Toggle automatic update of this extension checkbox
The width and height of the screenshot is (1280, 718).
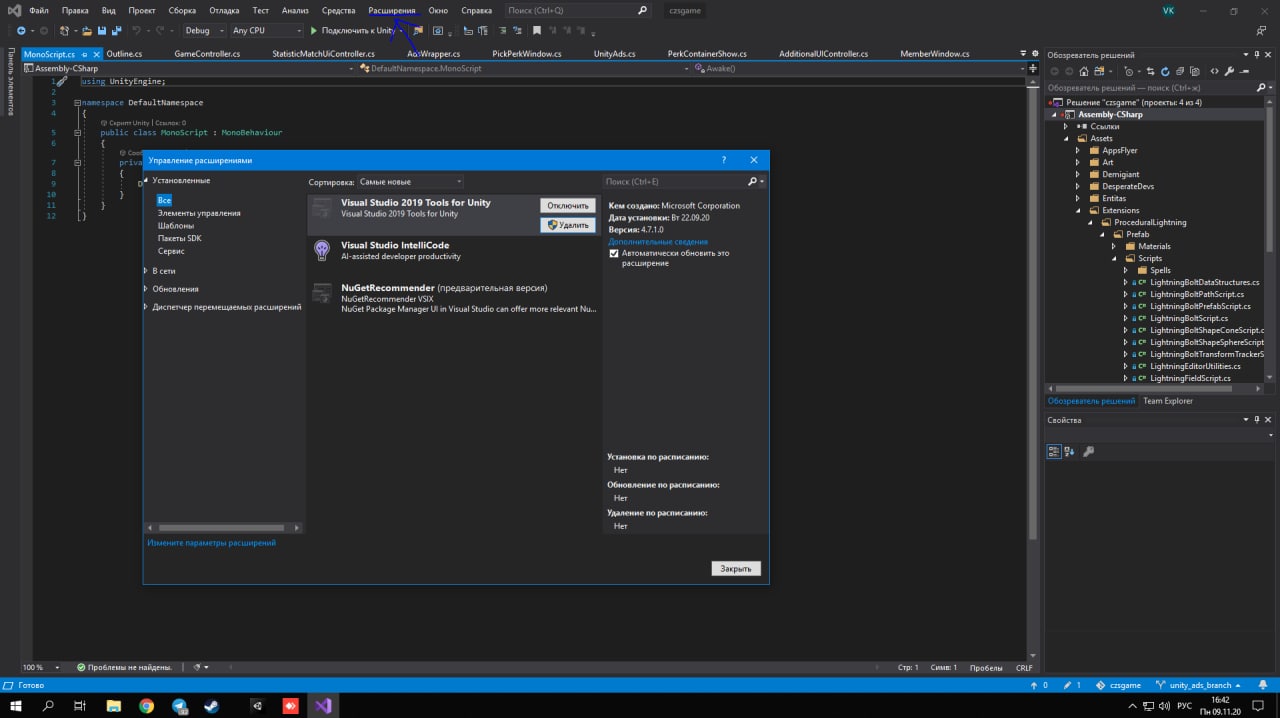(614, 254)
